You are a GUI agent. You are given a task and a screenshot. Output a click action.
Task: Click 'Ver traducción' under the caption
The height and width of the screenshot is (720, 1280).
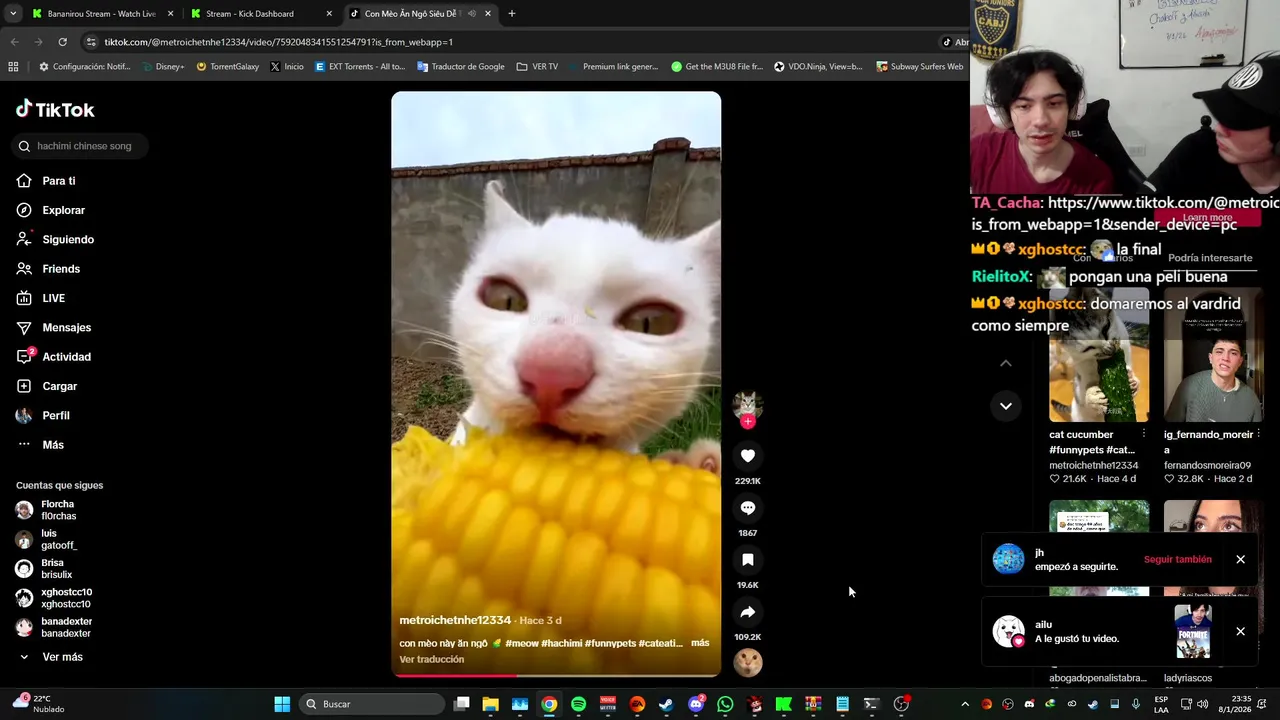pyautogui.click(x=431, y=659)
